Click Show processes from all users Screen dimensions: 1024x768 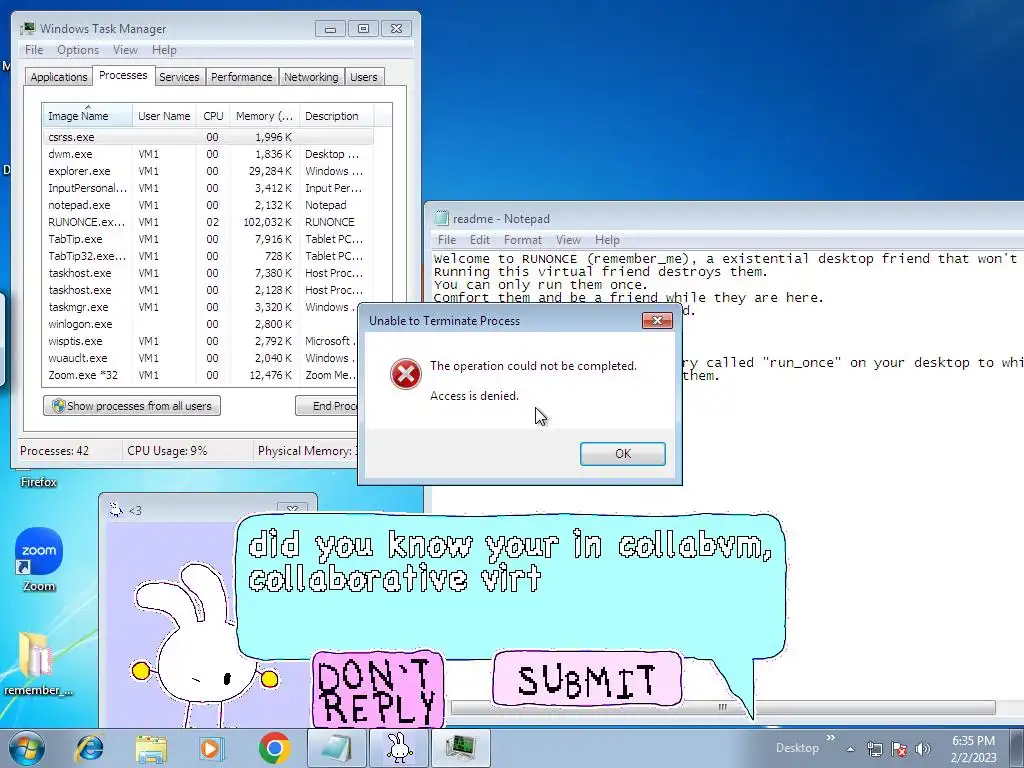(x=132, y=406)
